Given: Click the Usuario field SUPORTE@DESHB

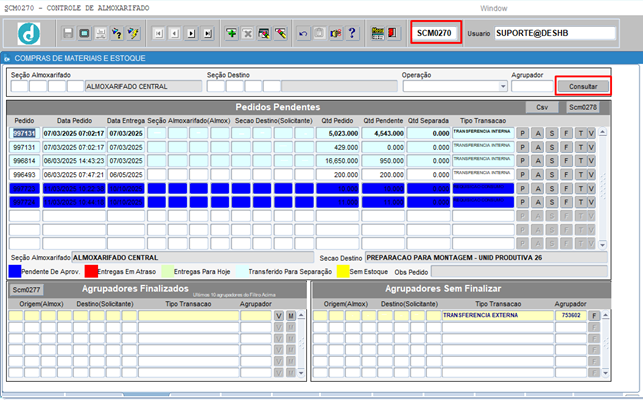Looking at the screenshot, I should click(x=555, y=33).
